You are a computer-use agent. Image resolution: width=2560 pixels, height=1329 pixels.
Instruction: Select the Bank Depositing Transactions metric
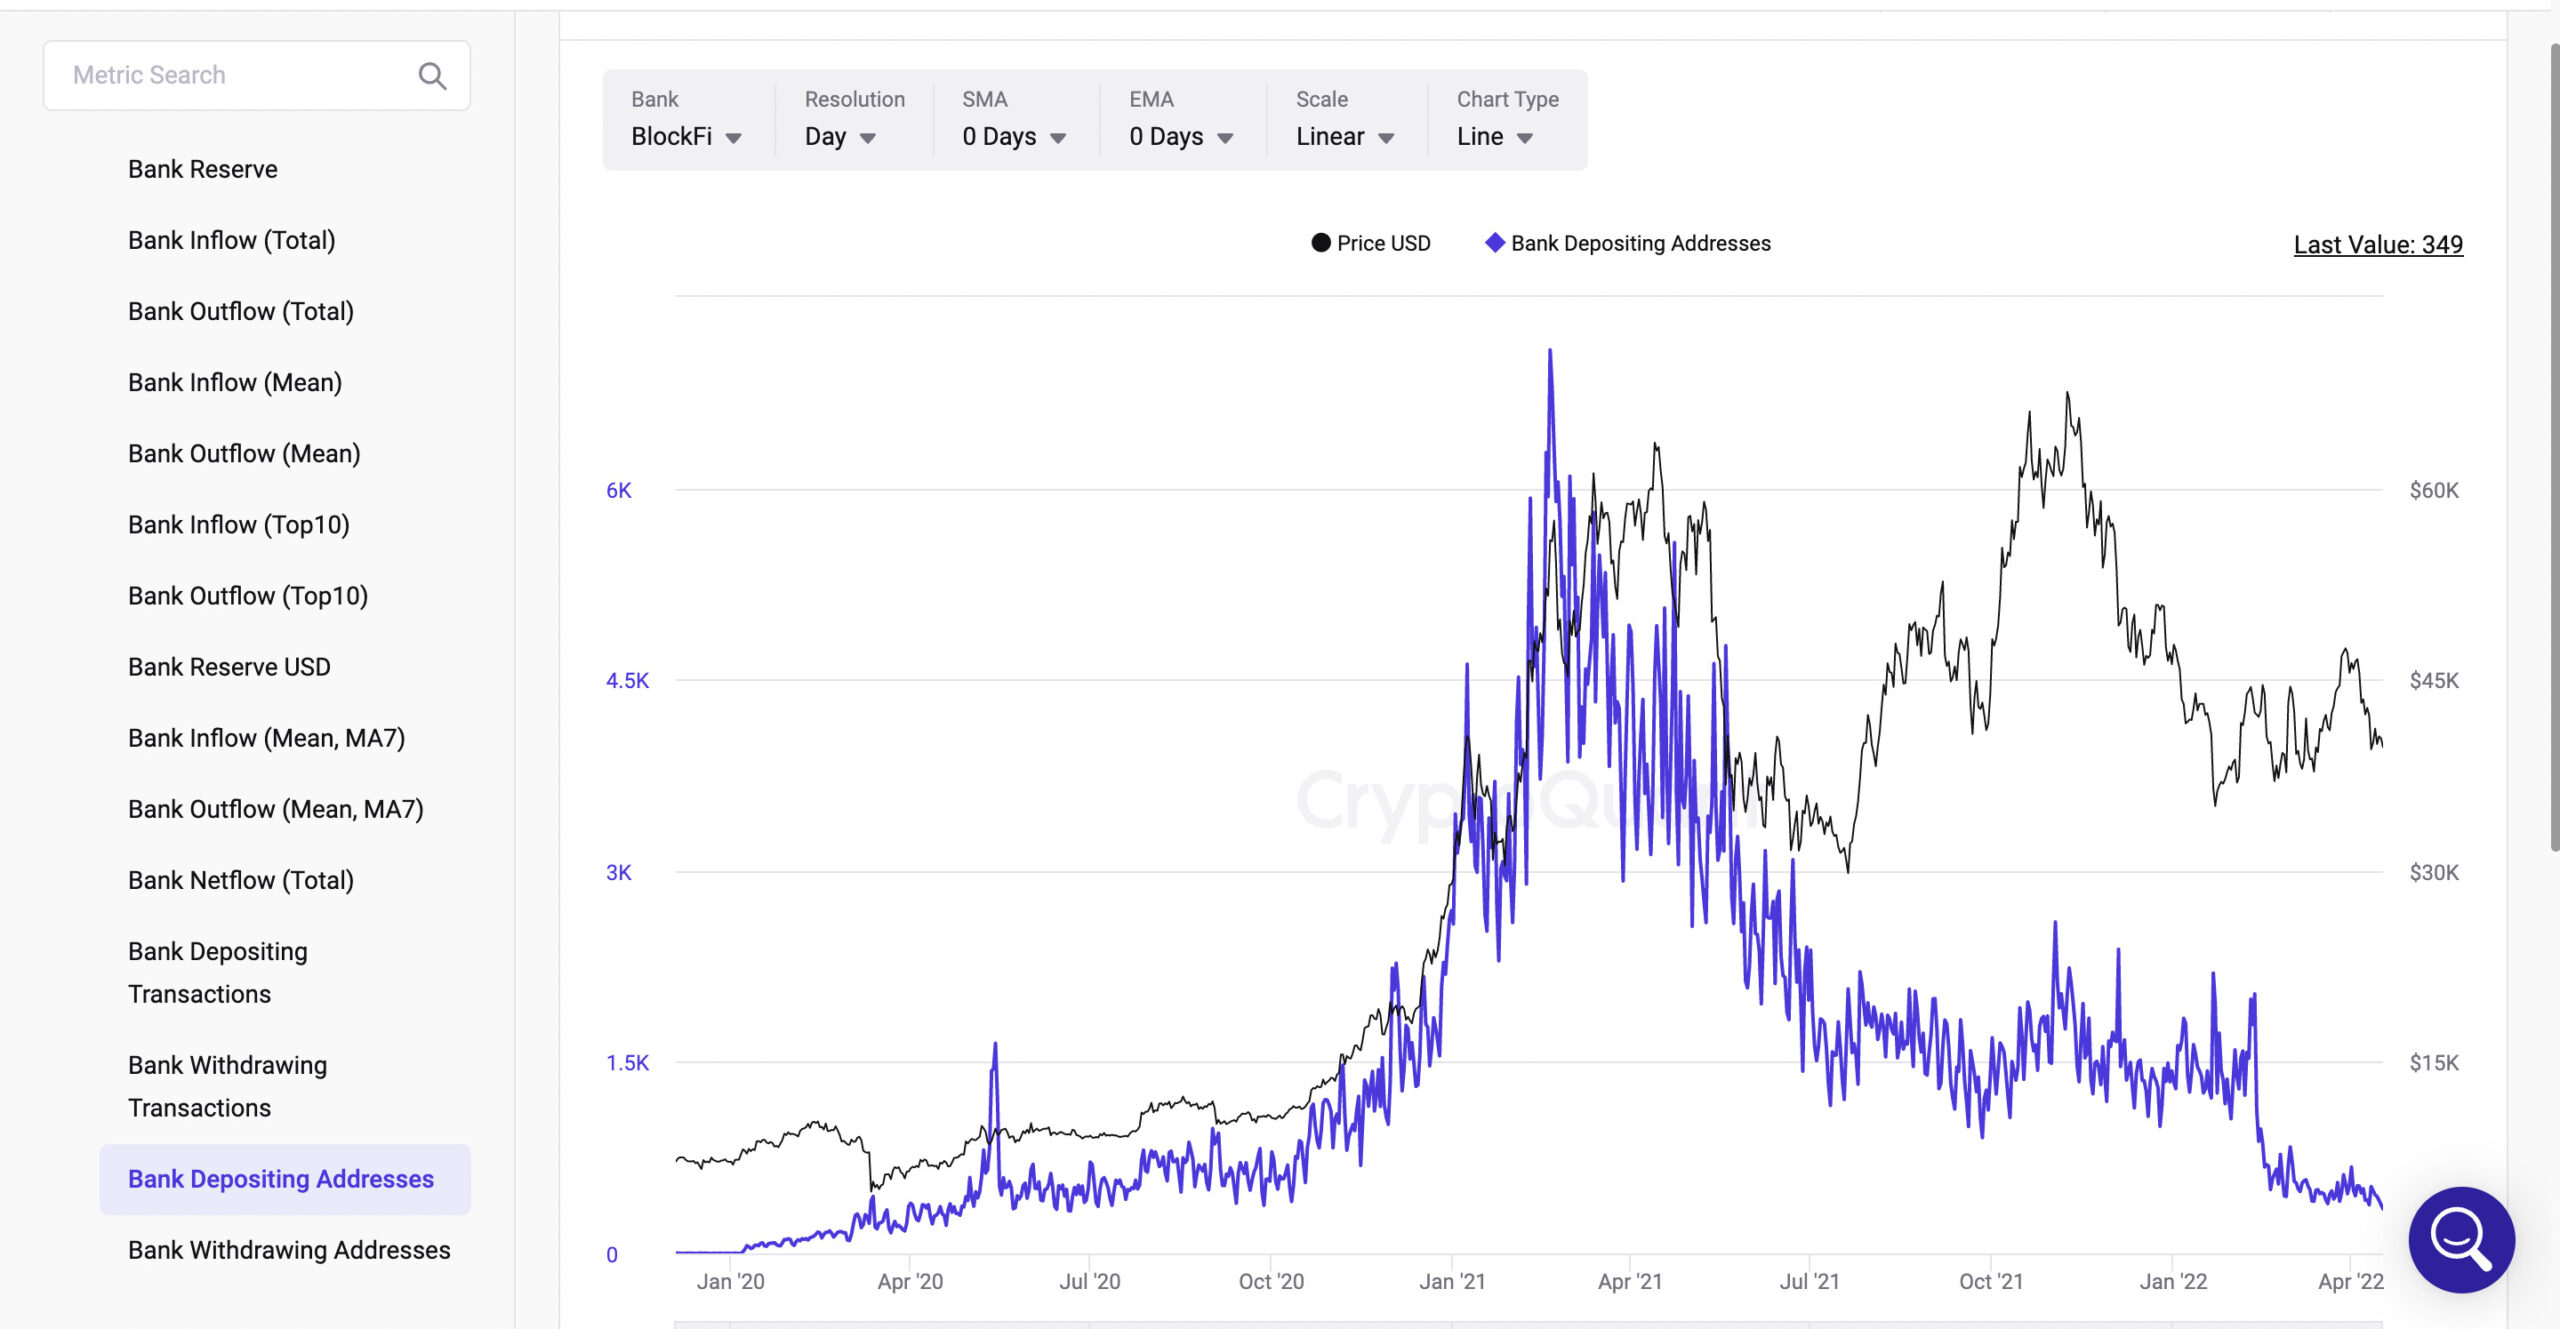click(x=218, y=972)
